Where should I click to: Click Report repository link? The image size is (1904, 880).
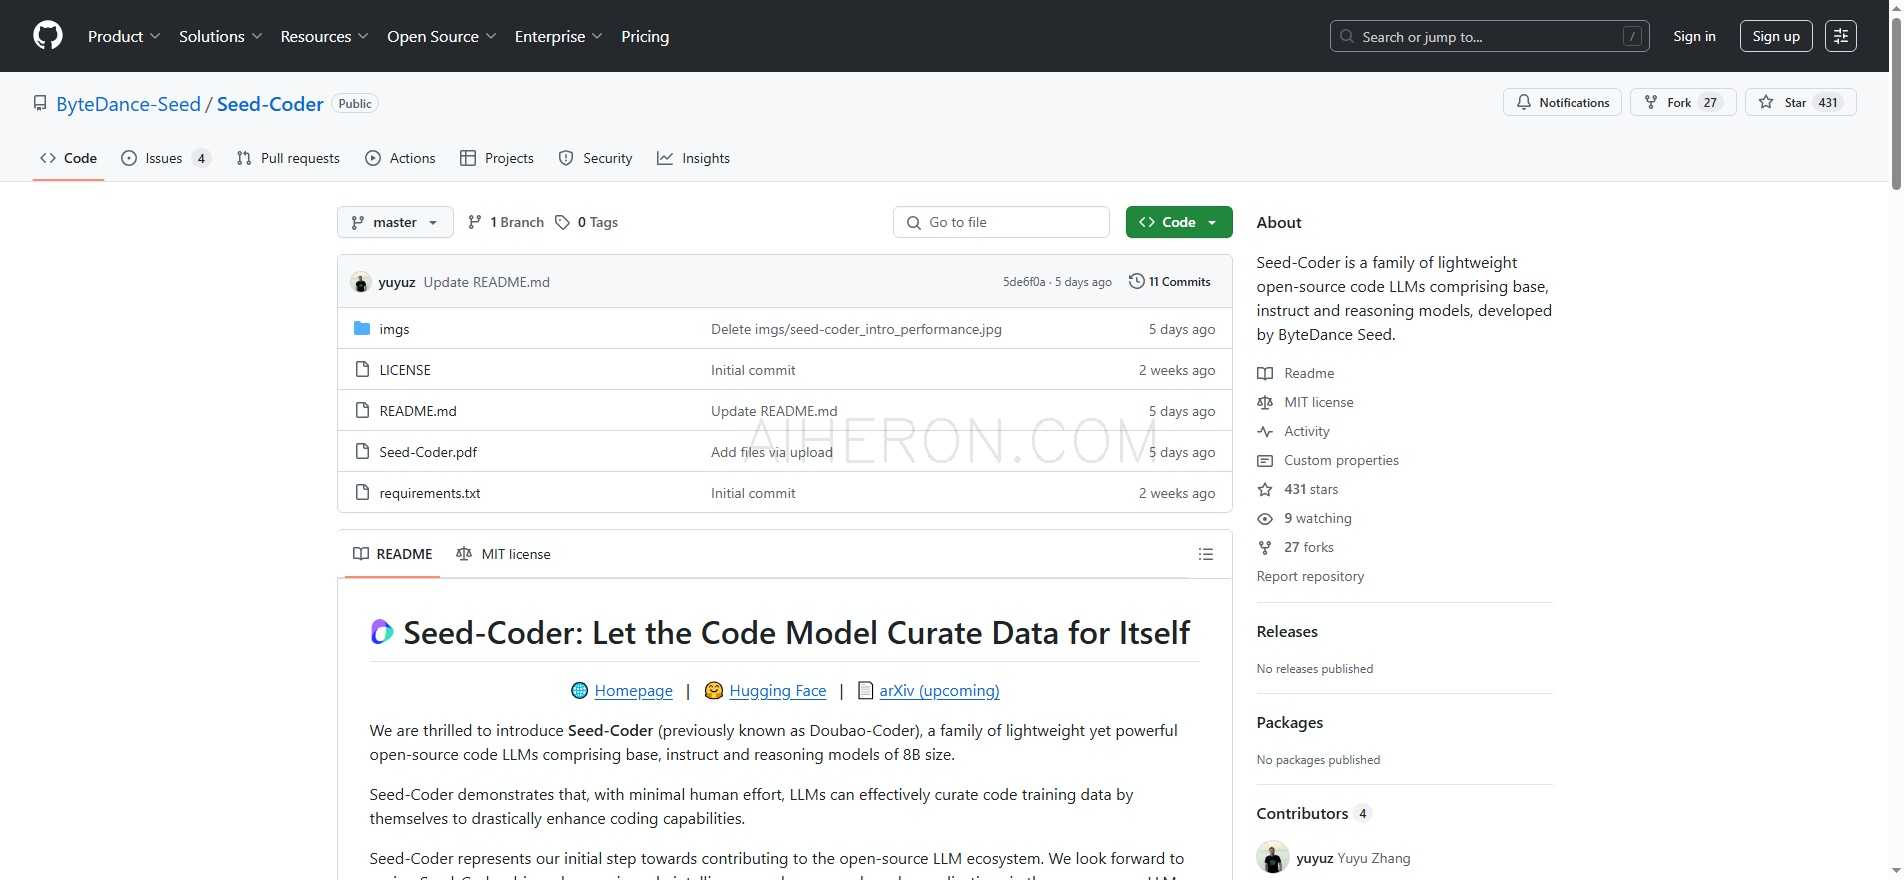[x=1310, y=576]
